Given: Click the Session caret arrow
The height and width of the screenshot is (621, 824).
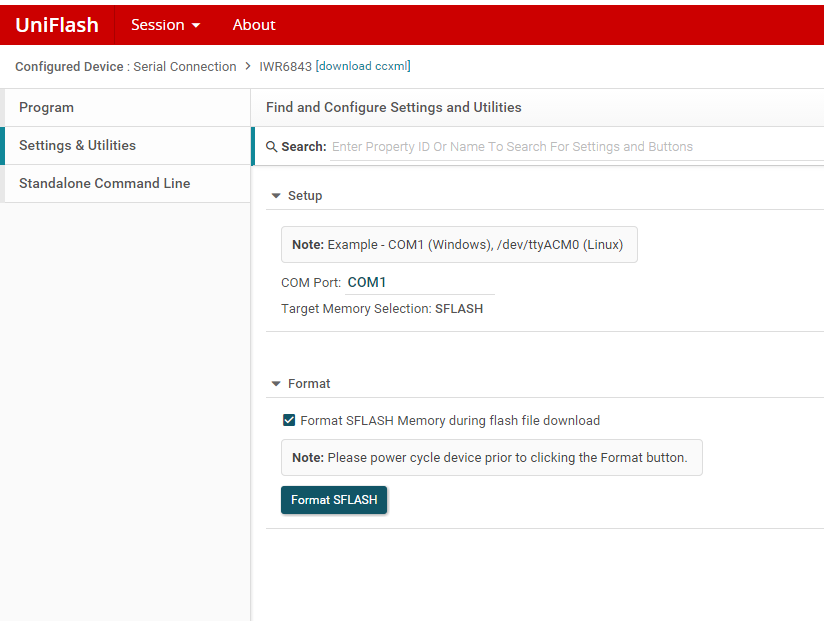Looking at the screenshot, I should coord(196,25).
